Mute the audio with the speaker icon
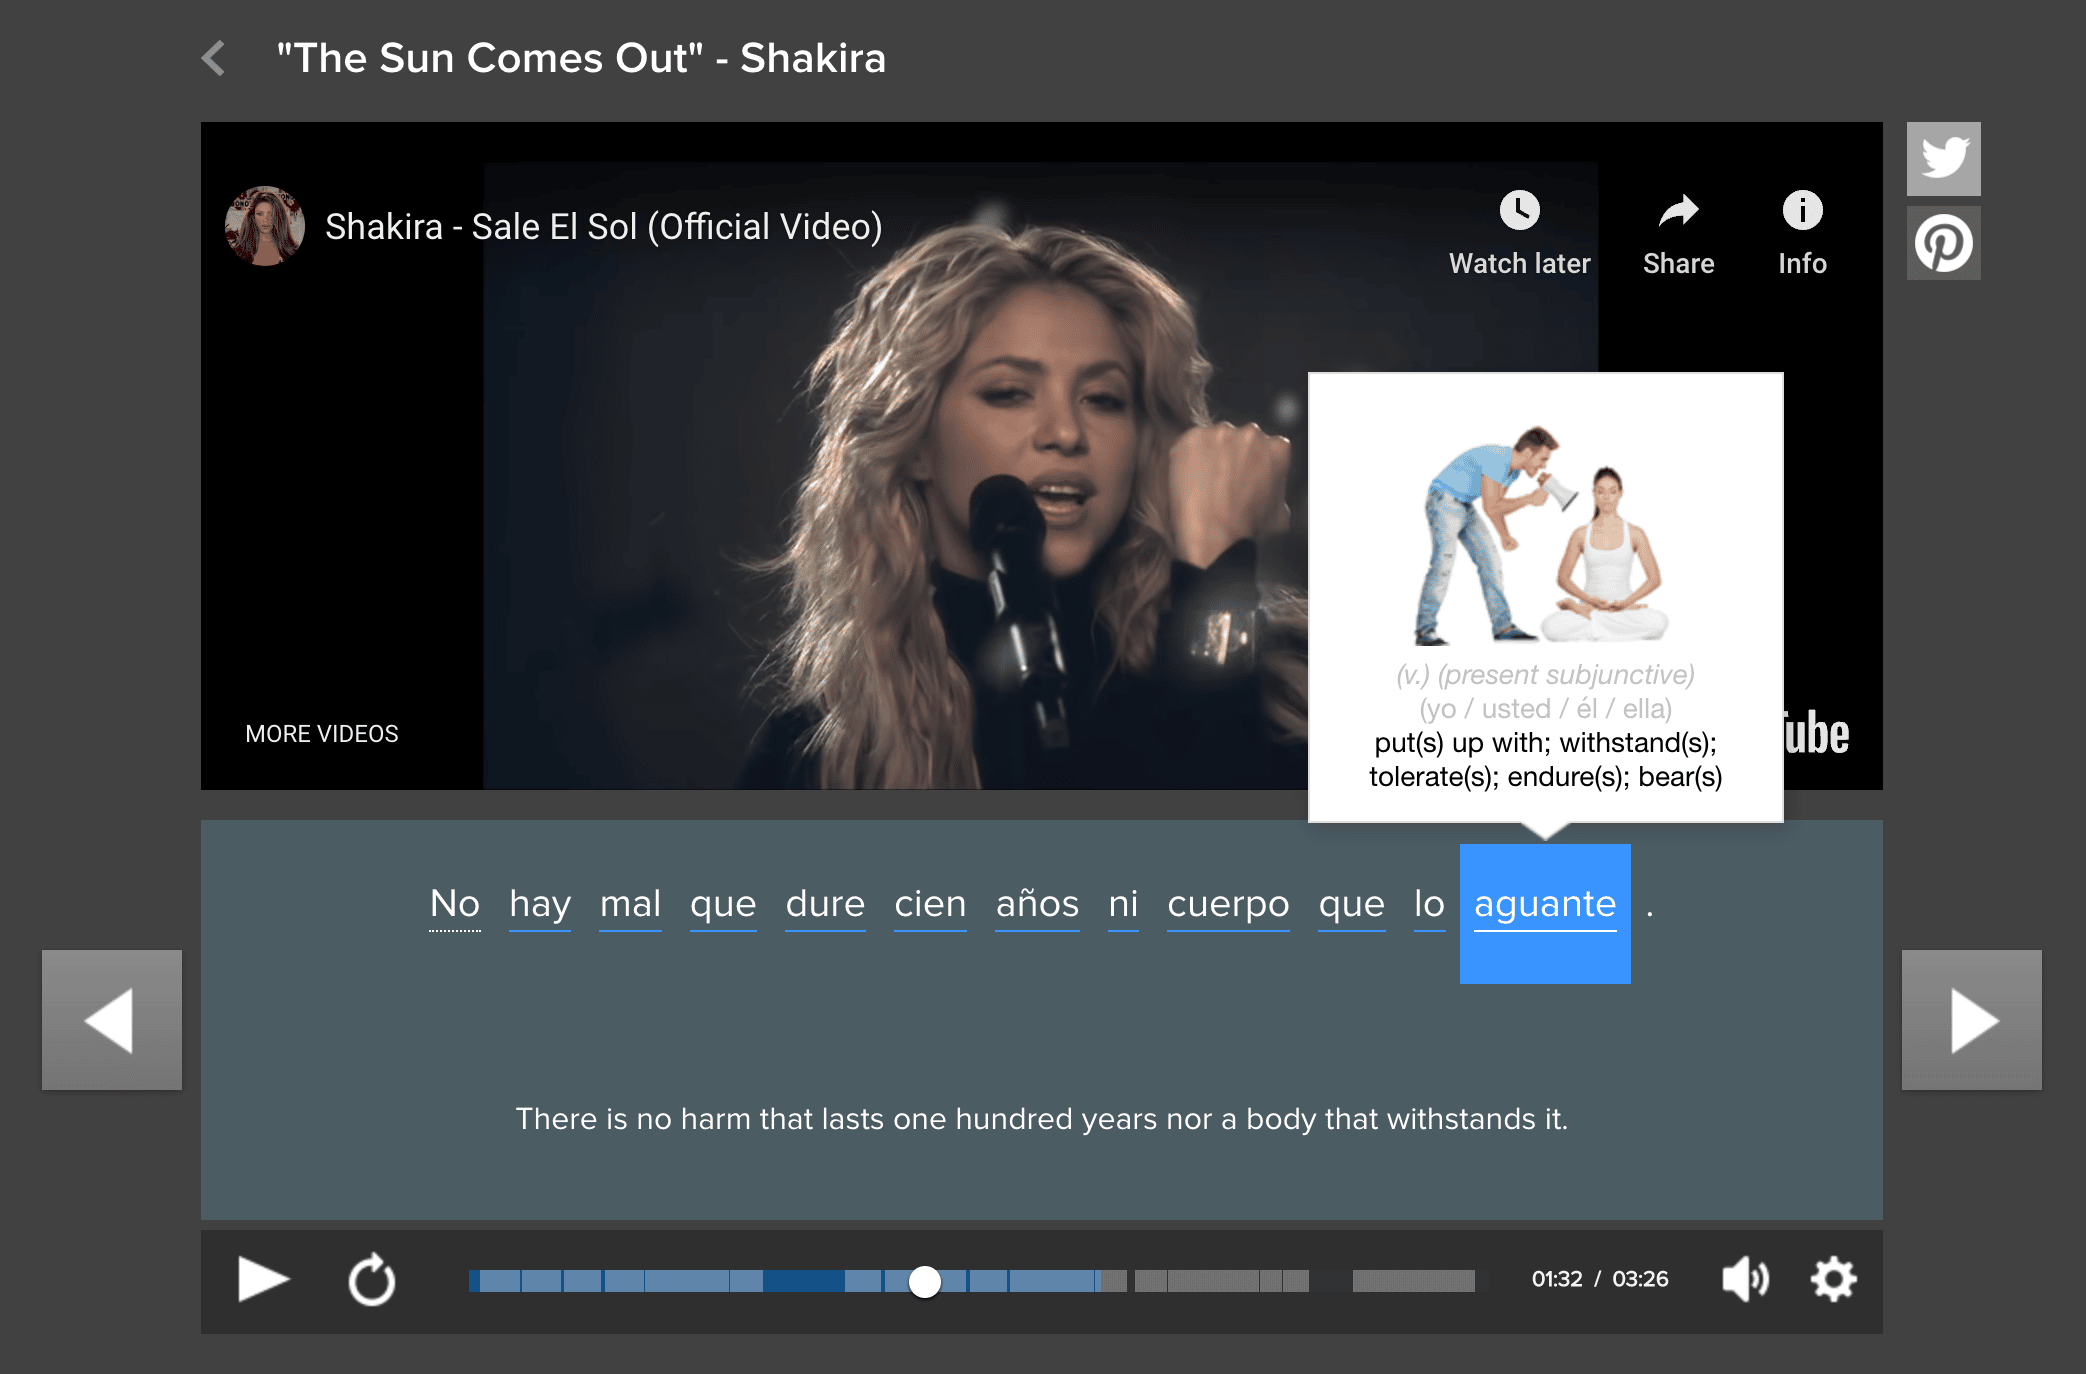The image size is (2086, 1374). tap(1745, 1279)
